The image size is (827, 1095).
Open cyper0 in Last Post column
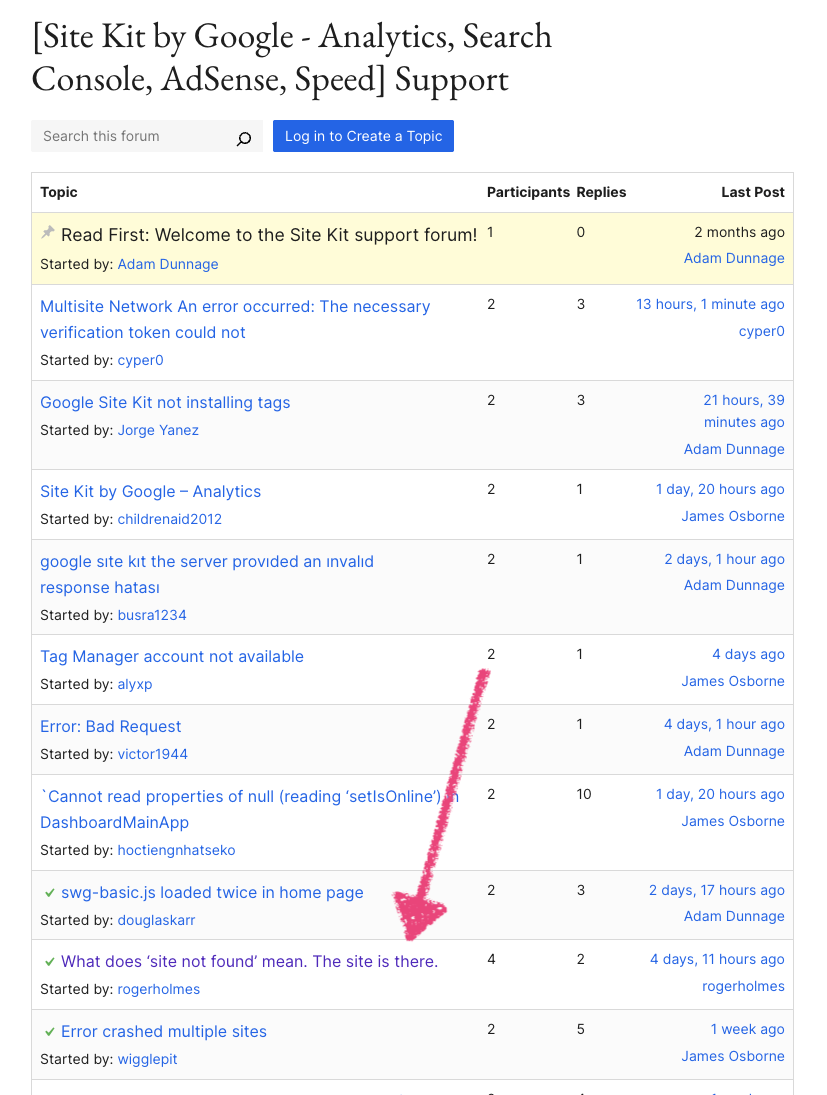click(761, 332)
